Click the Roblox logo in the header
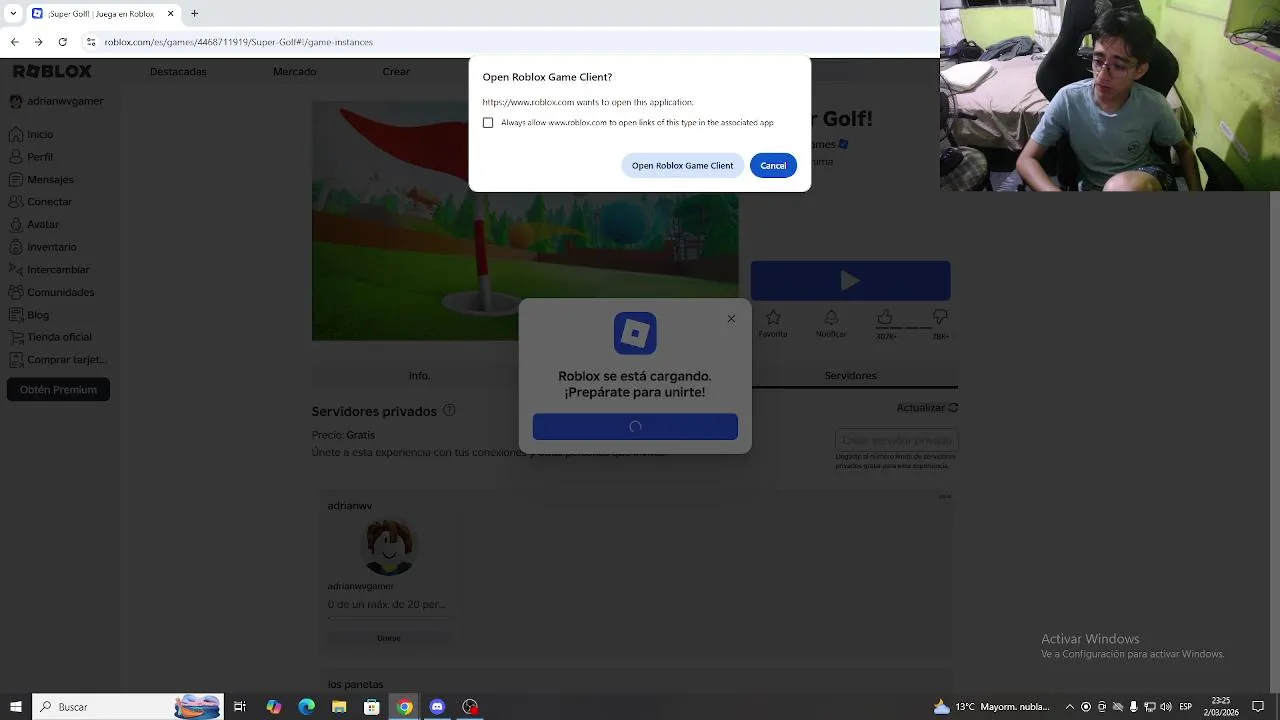The width and height of the screenshot is (1280, 720). click(x=52, y=72)
